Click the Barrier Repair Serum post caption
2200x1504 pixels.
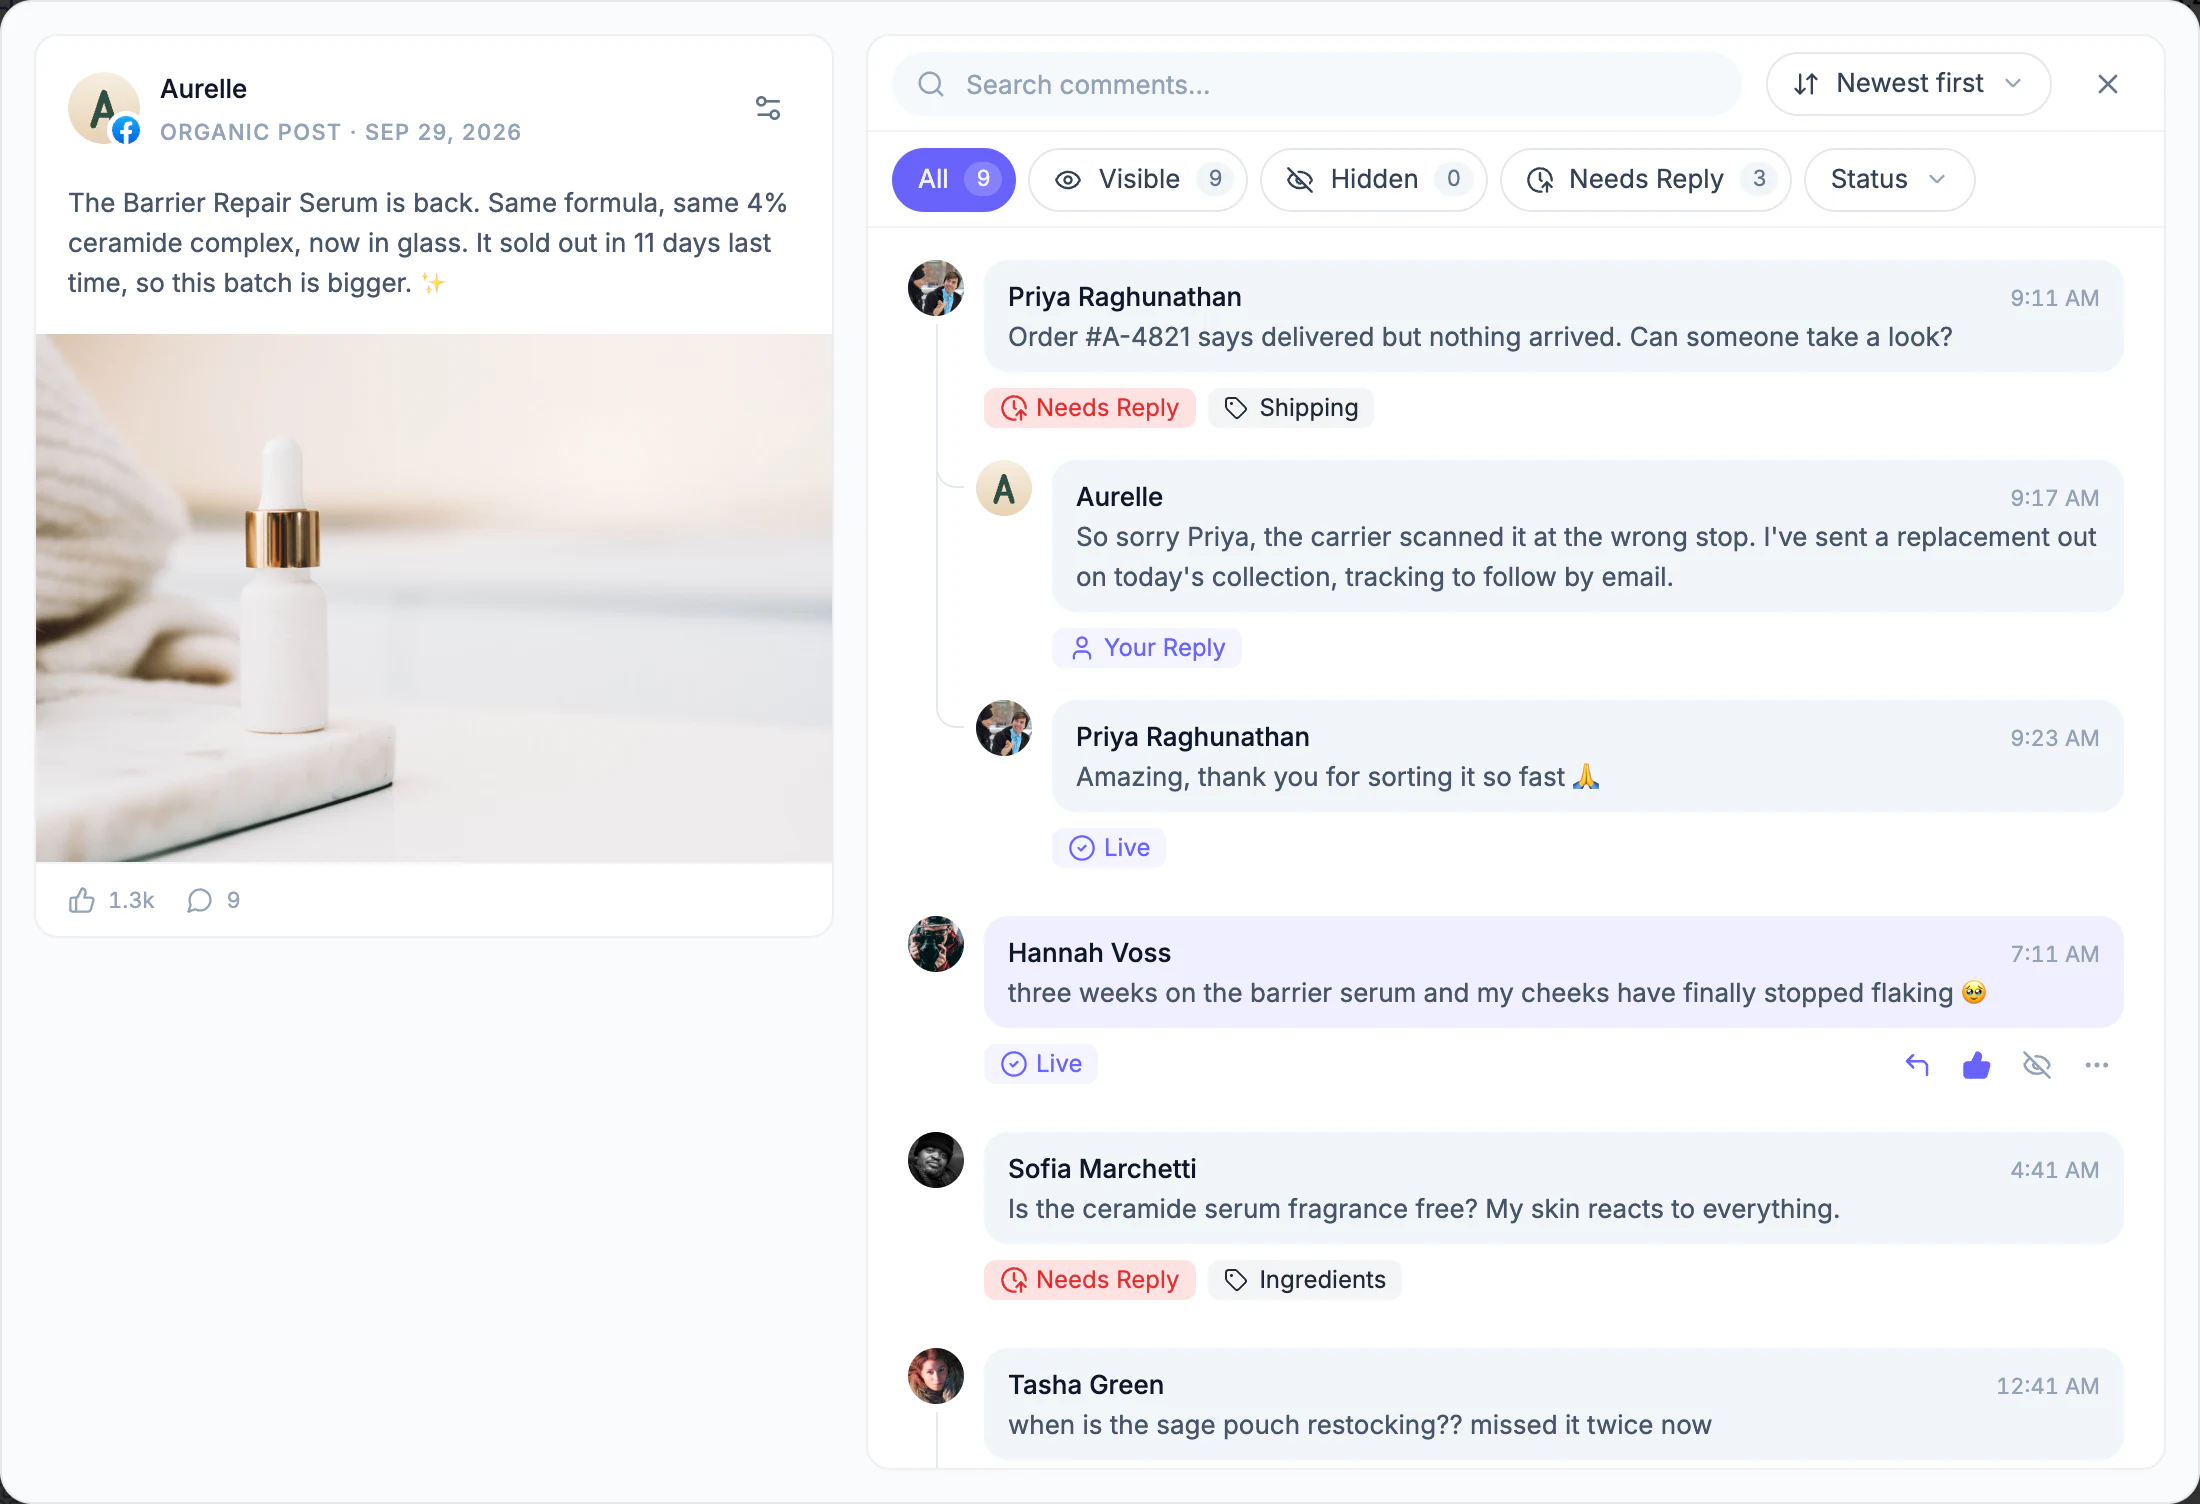[x=428, y=243]
